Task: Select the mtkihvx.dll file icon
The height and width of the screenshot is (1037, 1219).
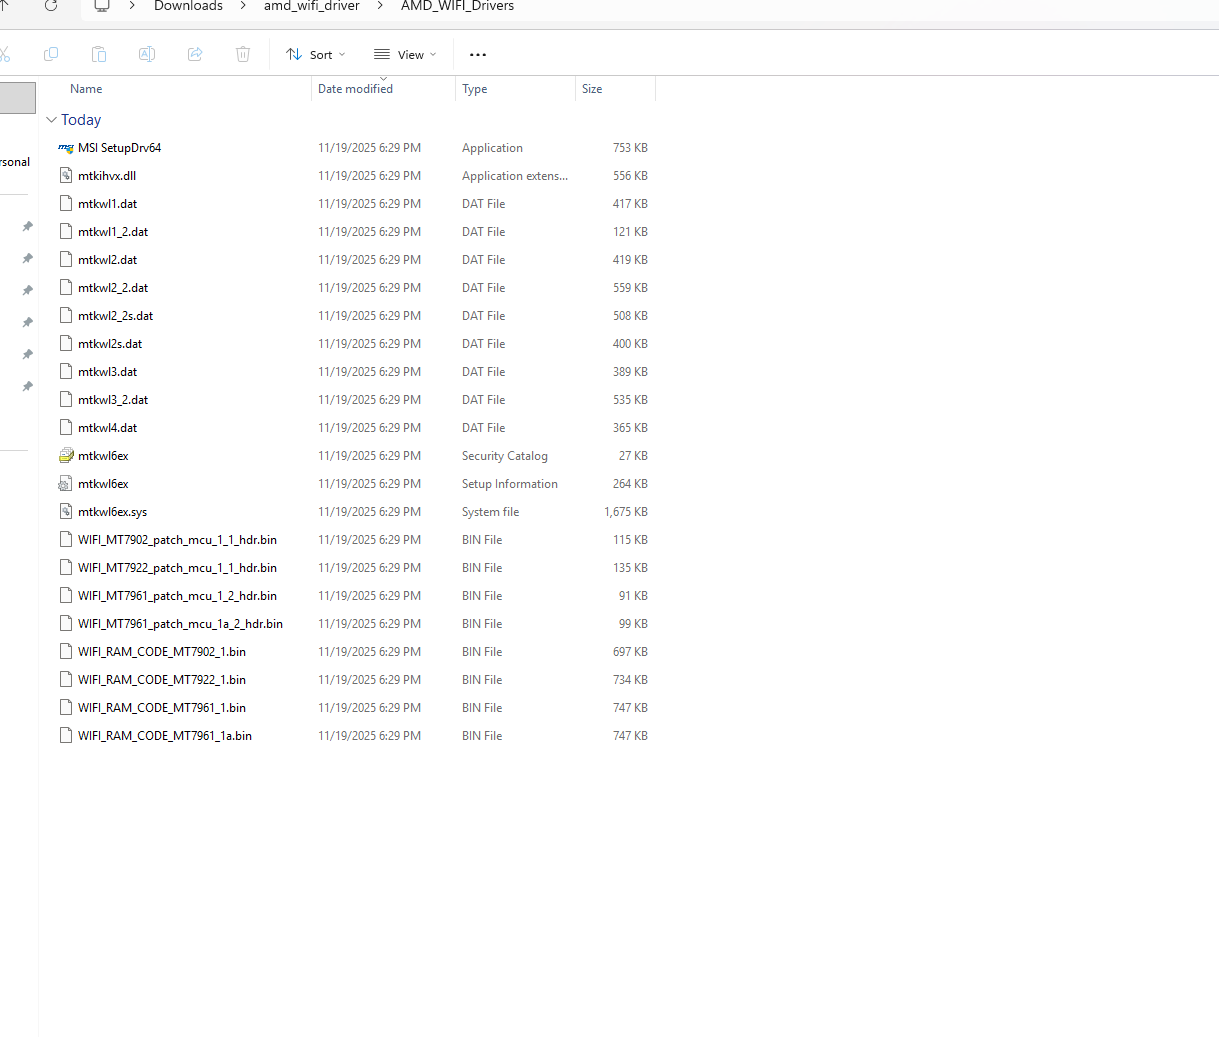Action: coord(66,176)
